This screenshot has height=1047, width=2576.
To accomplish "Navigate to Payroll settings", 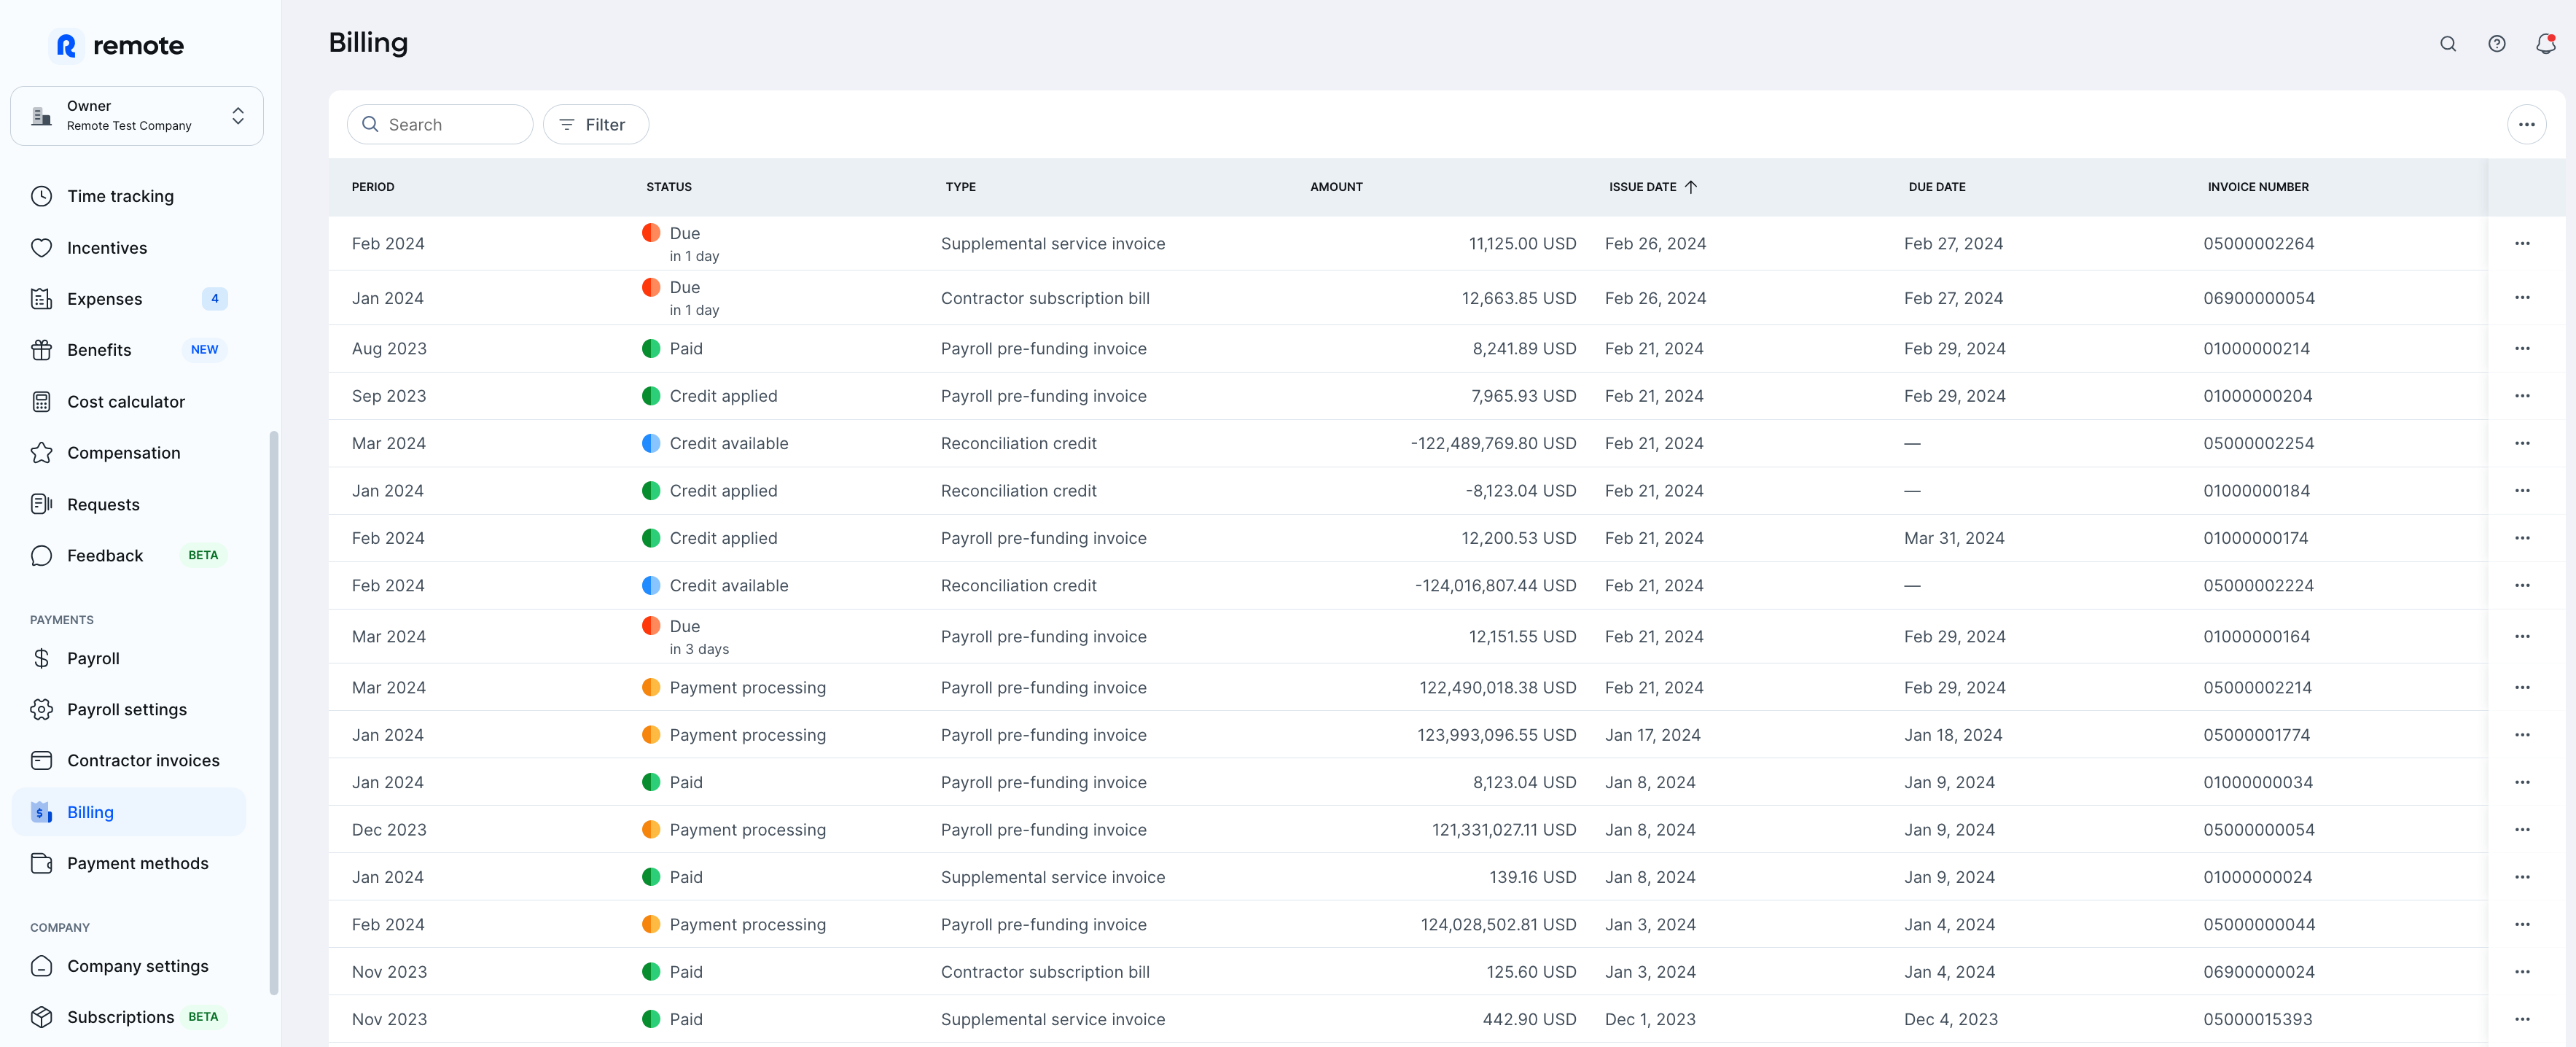I will pyautogui.click(x=129, y=710).
